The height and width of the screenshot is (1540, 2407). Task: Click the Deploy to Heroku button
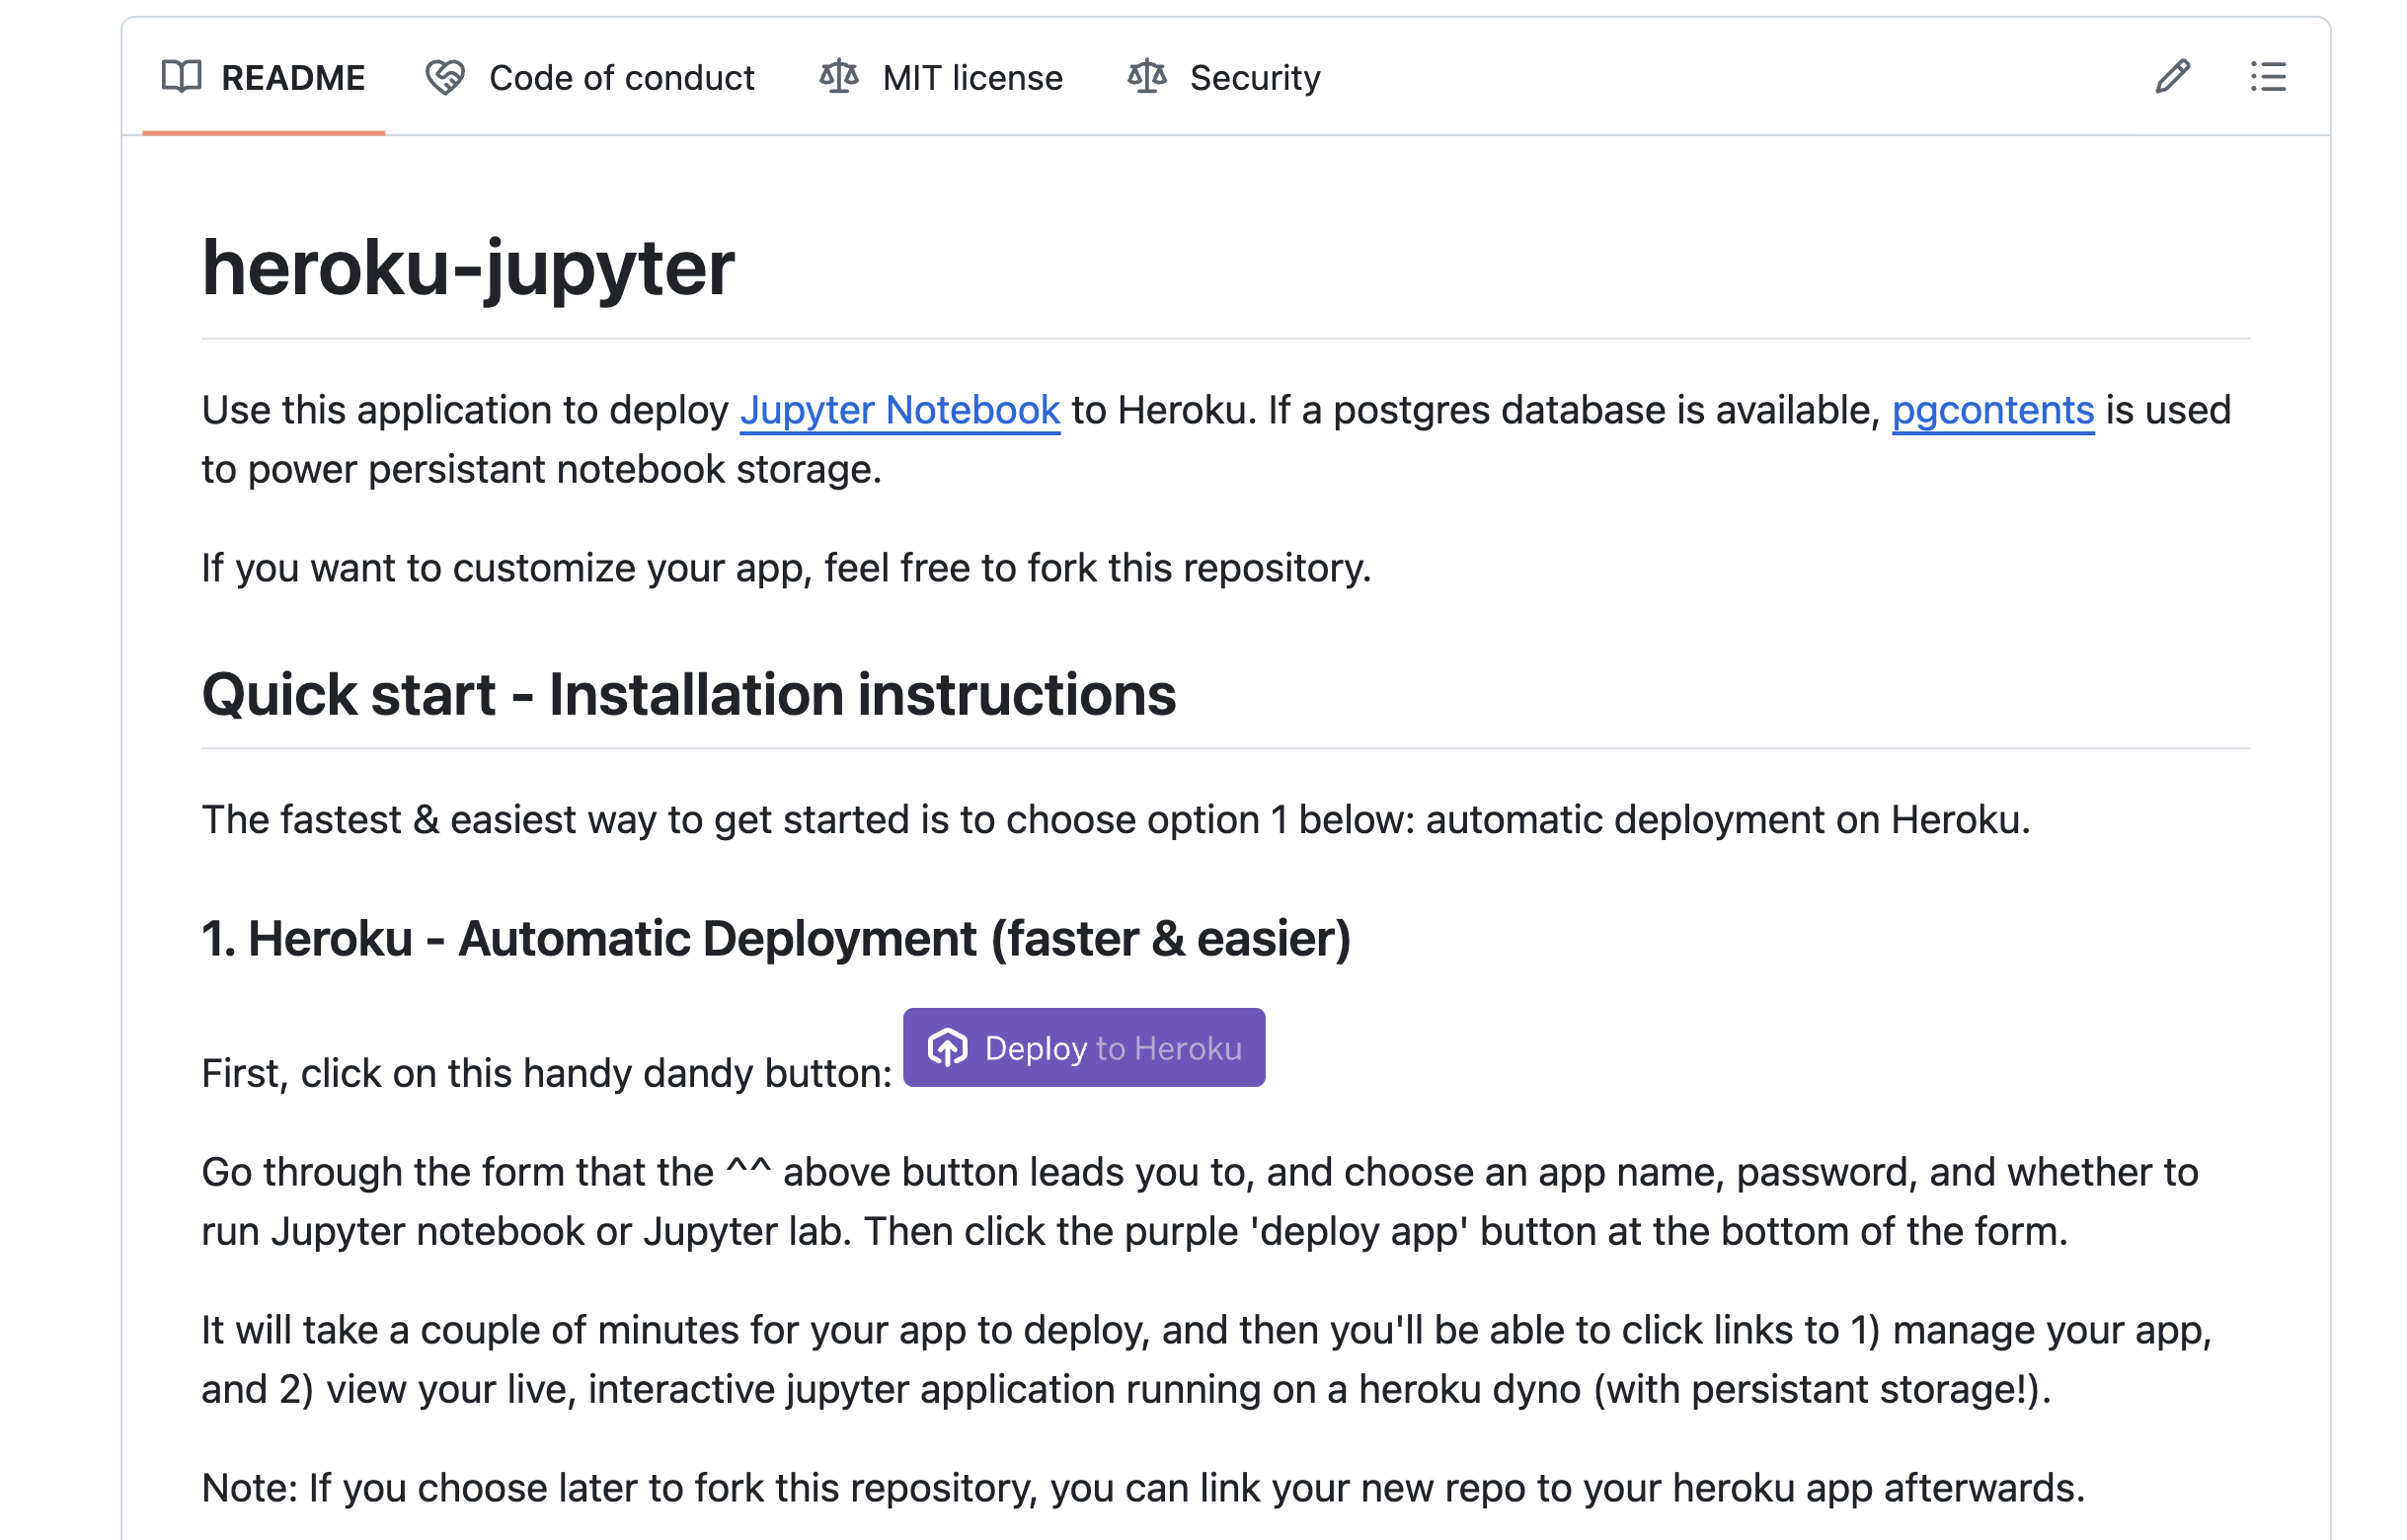[x=1084, y=1047]
